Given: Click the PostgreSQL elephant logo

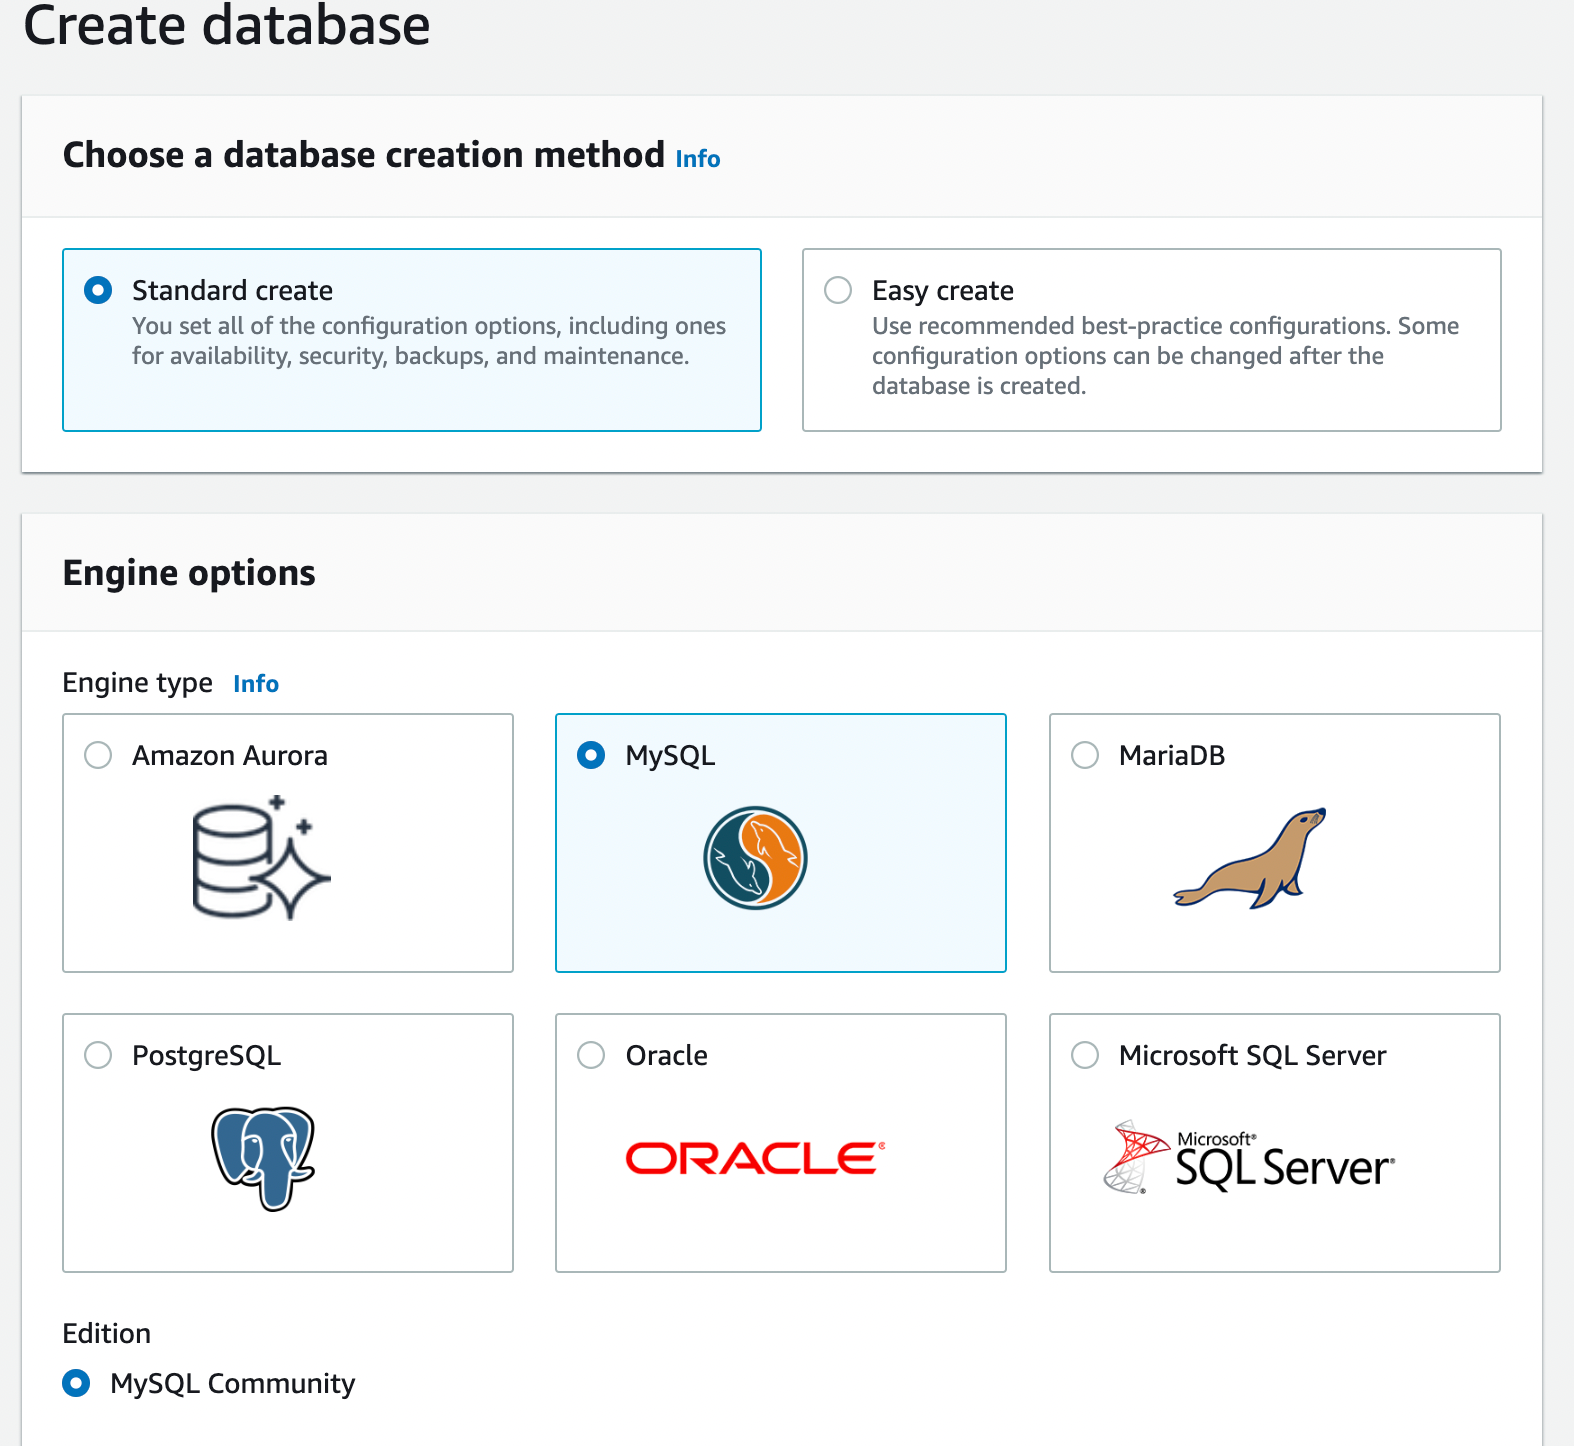Looking at the screenshot, I should pos(263,1158).
